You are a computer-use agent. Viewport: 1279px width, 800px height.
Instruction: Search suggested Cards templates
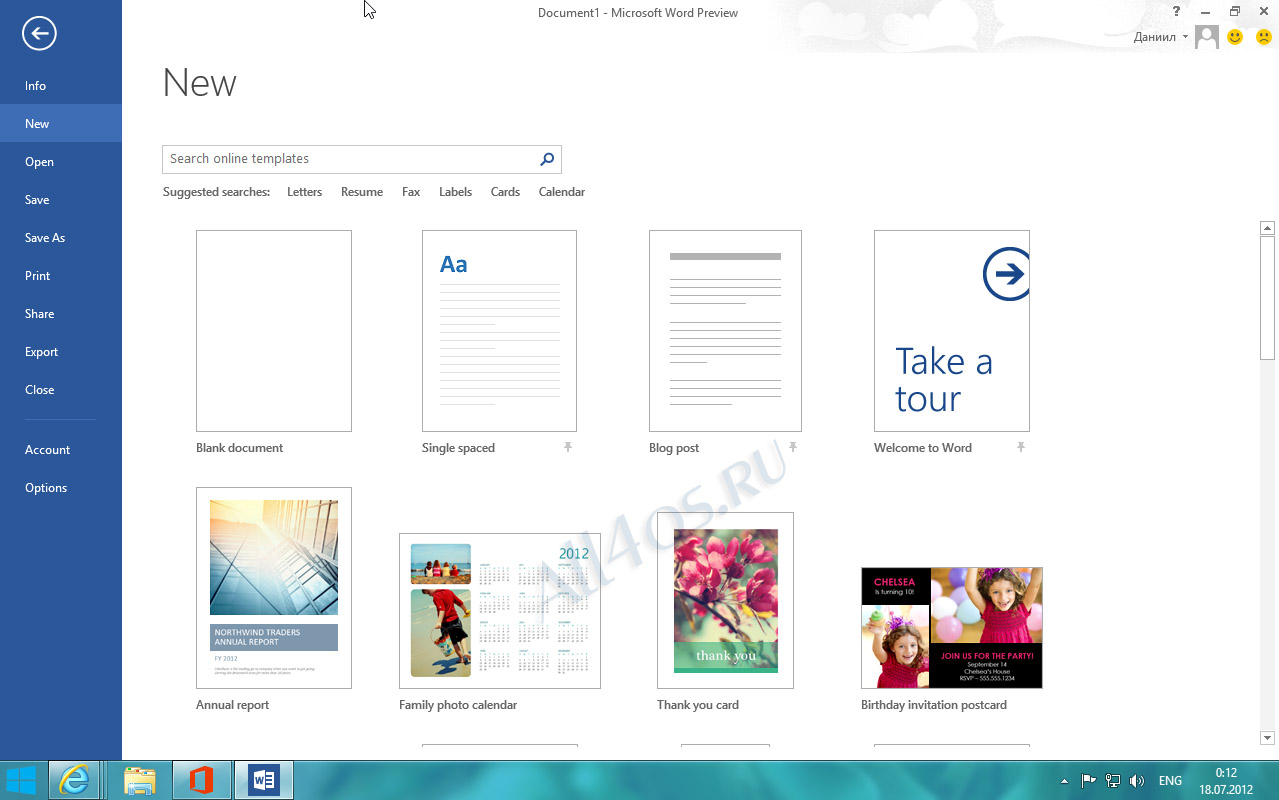coord(505,192)
